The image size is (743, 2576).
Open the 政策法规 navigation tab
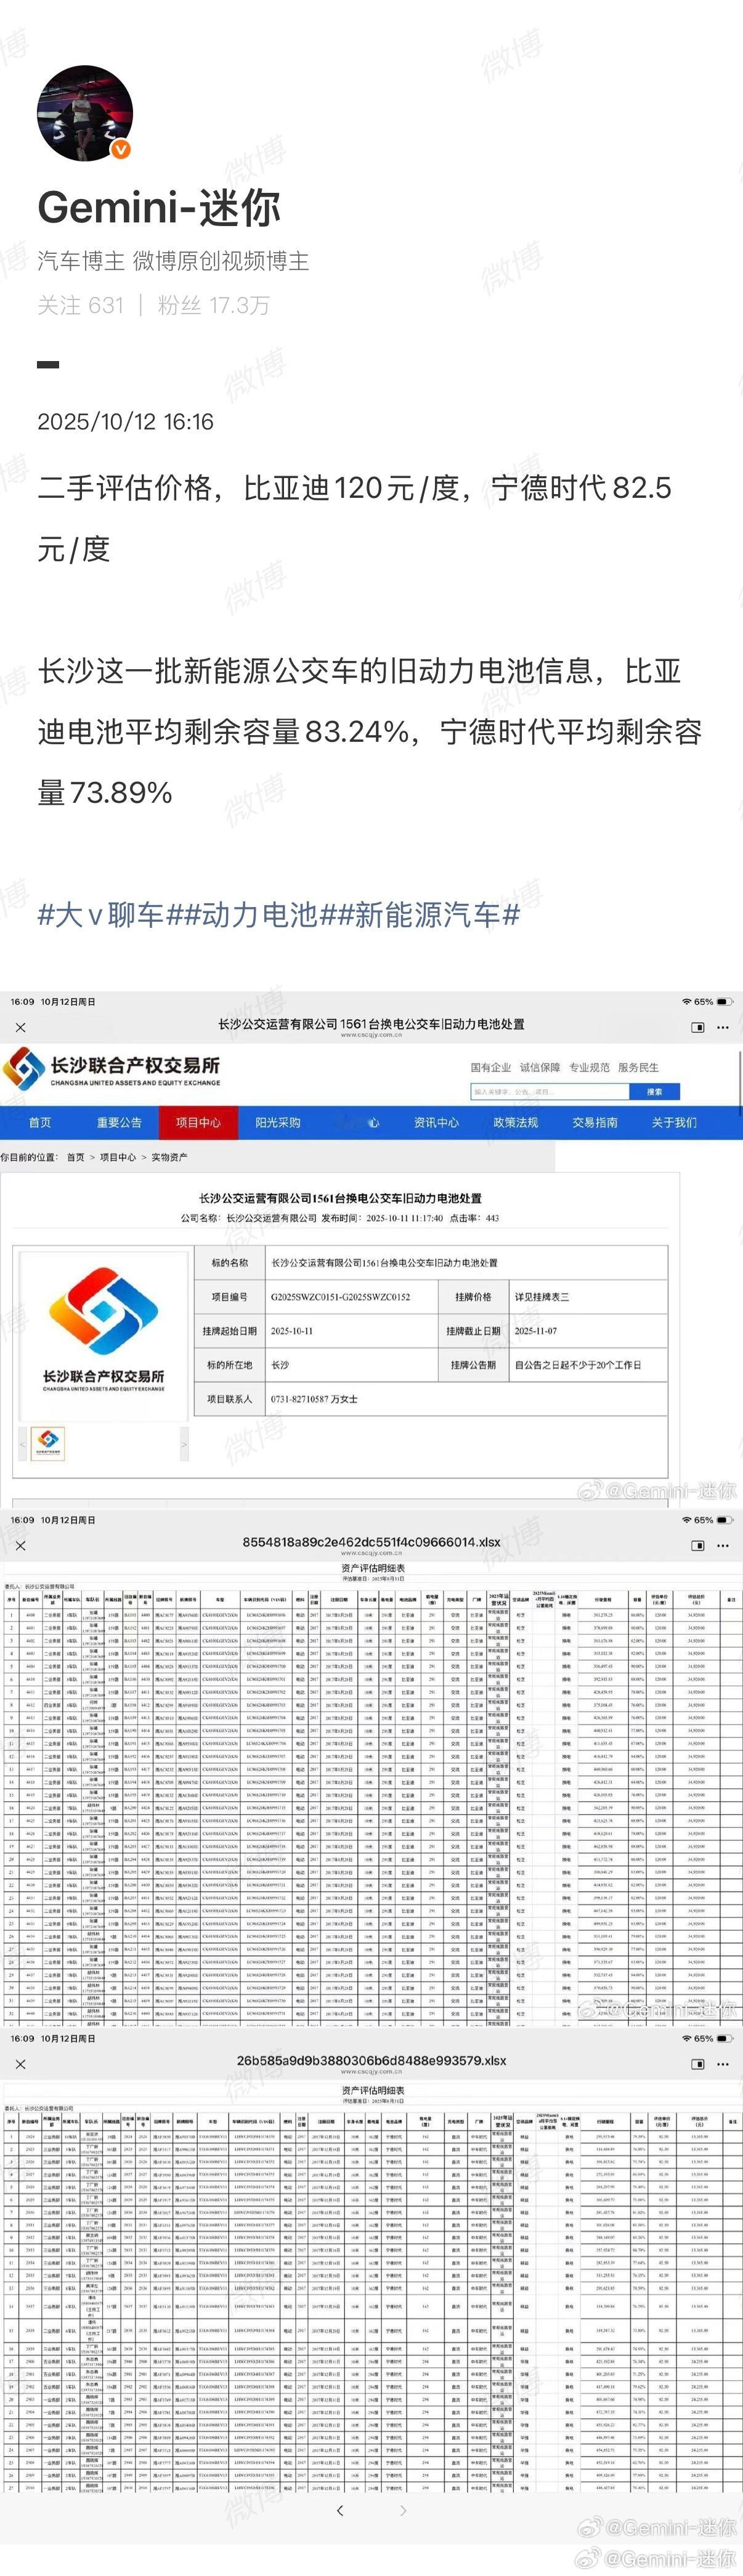point(515,1122)
